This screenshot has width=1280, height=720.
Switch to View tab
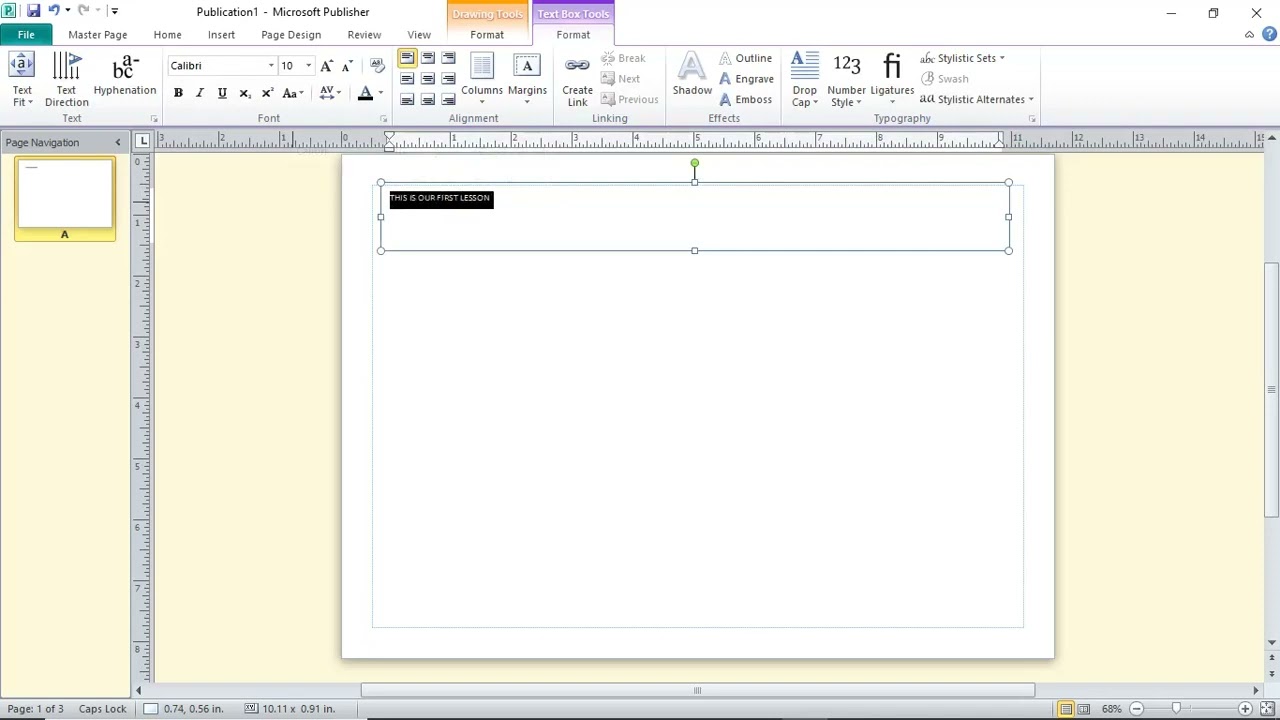pos(419,35)
